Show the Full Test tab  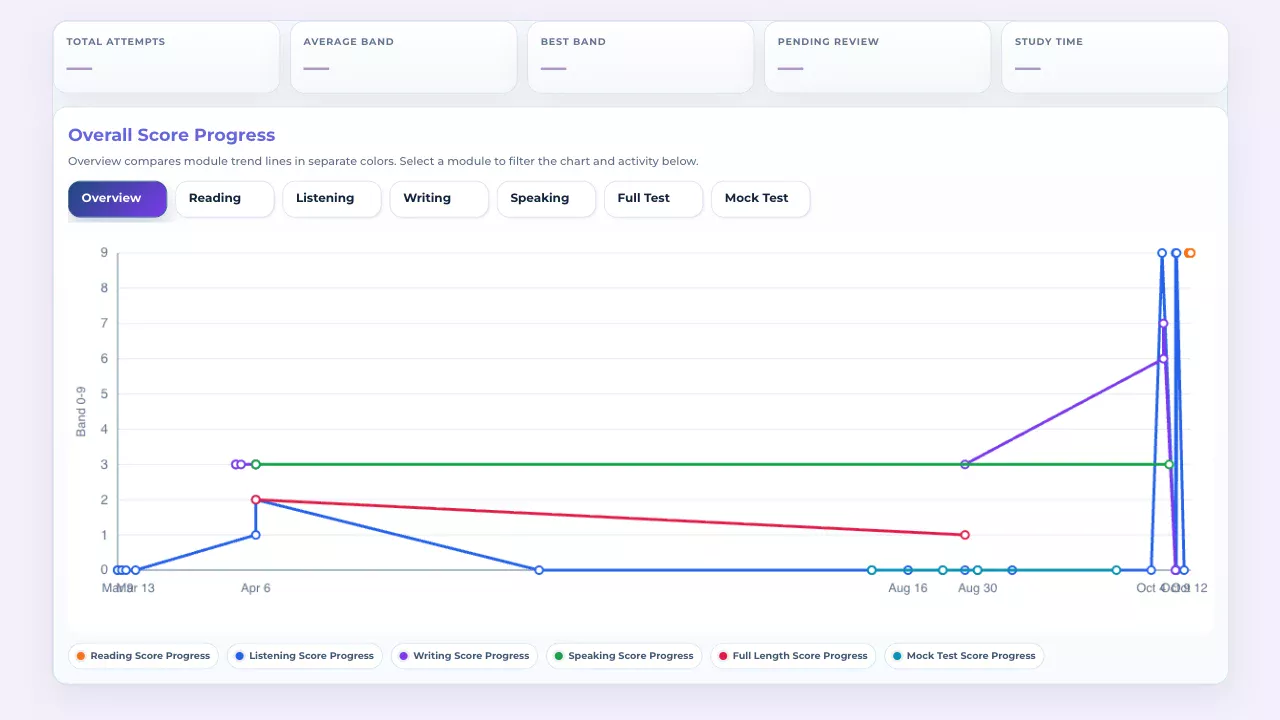pos(654,199)
